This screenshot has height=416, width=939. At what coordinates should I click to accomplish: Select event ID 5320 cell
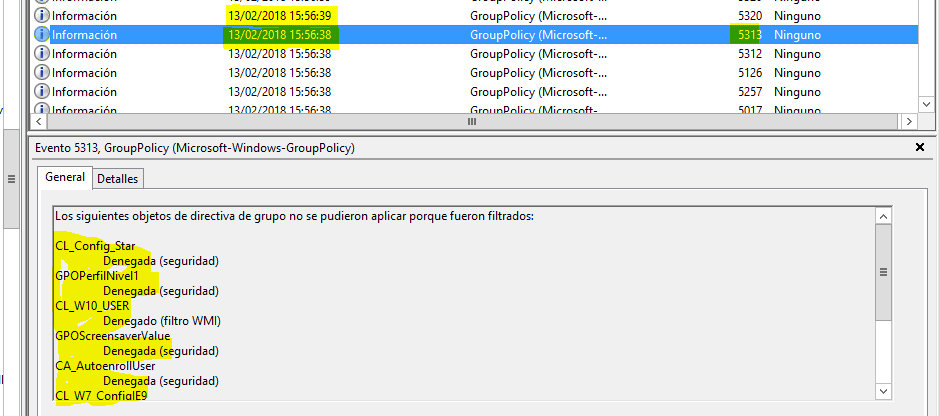[x=750, y=16]
